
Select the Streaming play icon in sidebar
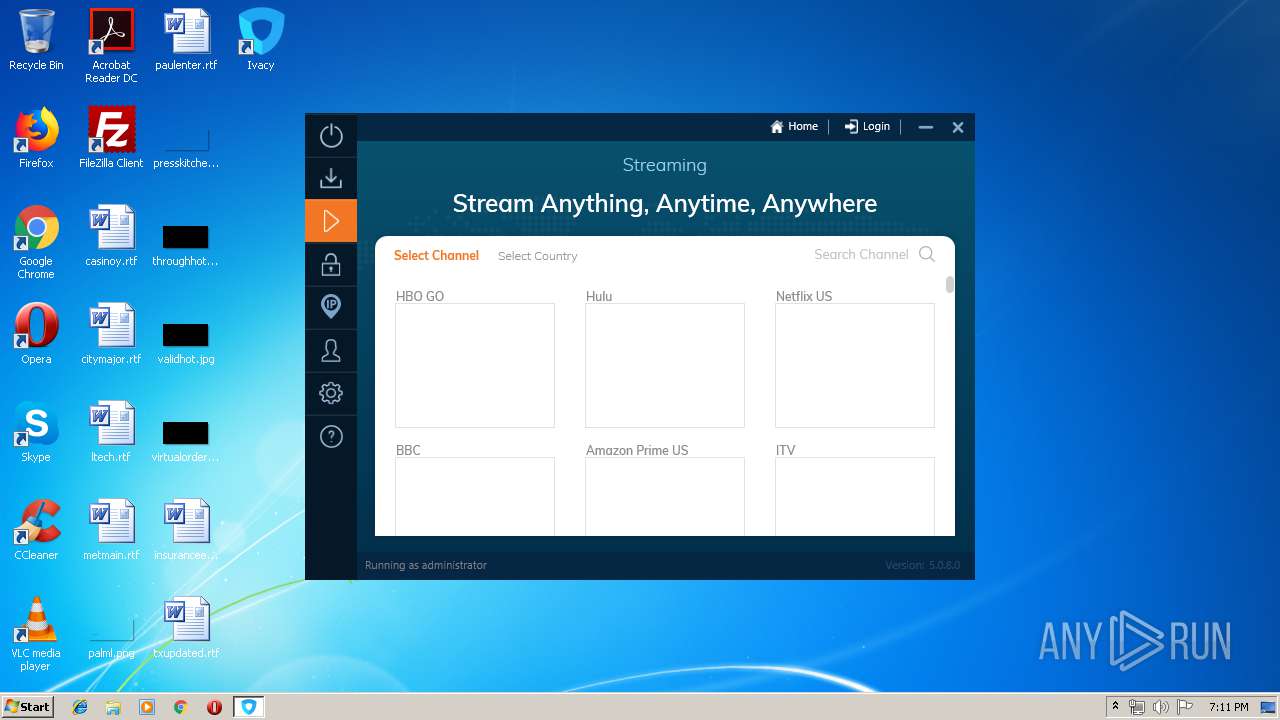tap(331, 221)
